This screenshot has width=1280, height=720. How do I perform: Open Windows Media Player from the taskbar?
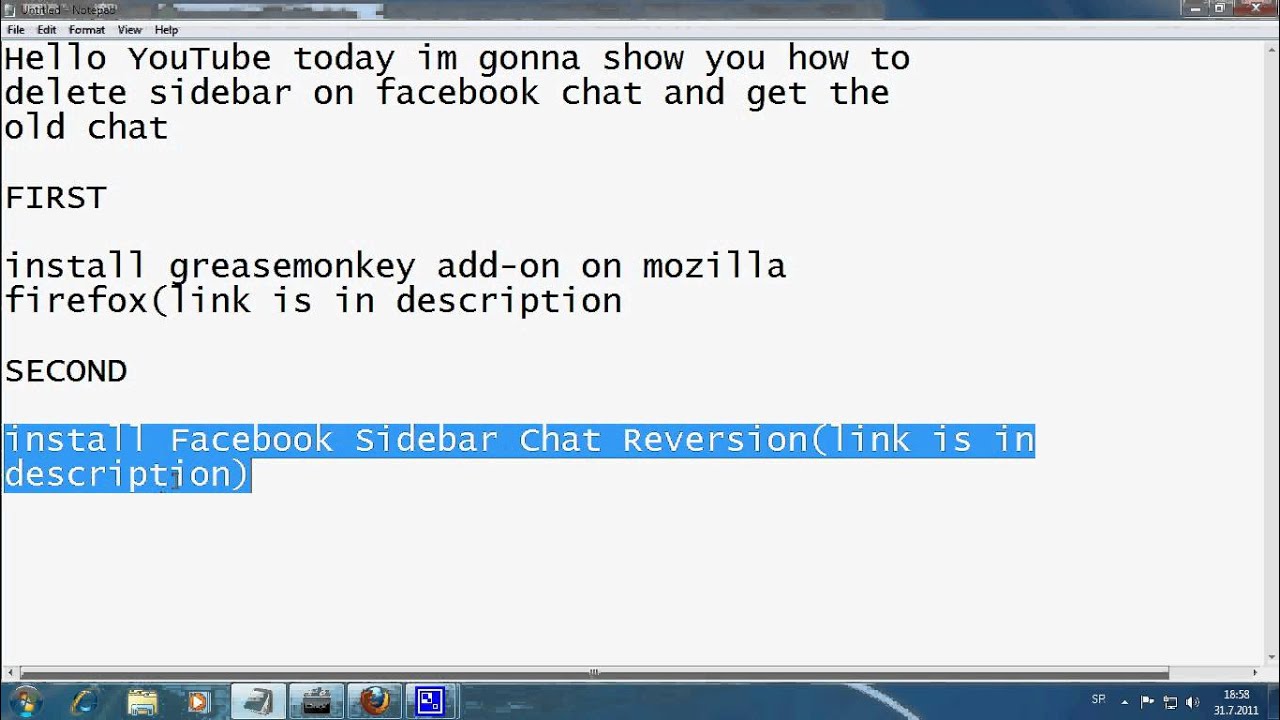199,701
